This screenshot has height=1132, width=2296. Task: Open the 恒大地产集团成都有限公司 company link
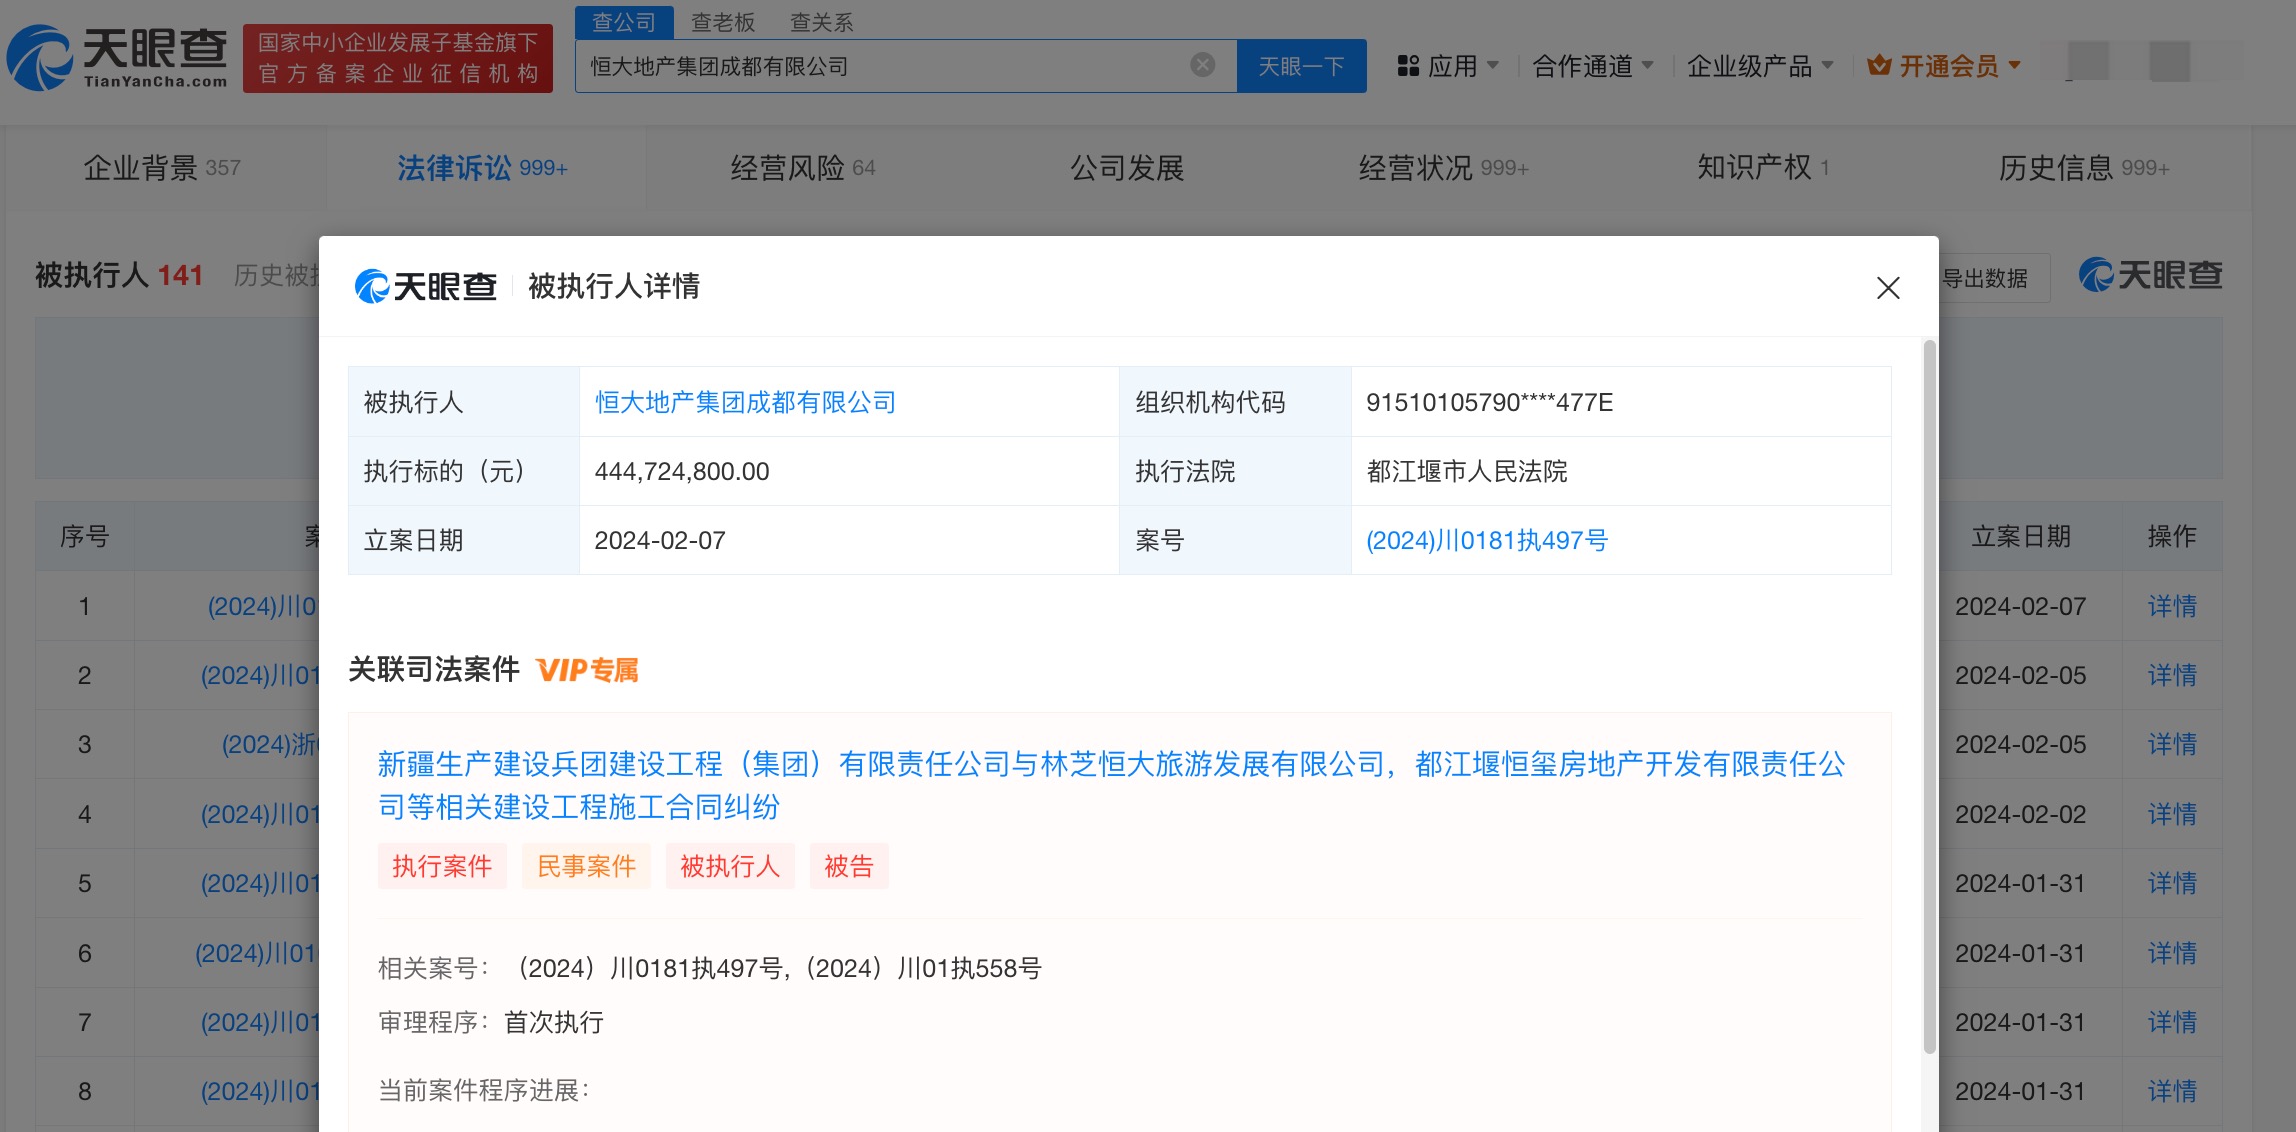(745, 402)
